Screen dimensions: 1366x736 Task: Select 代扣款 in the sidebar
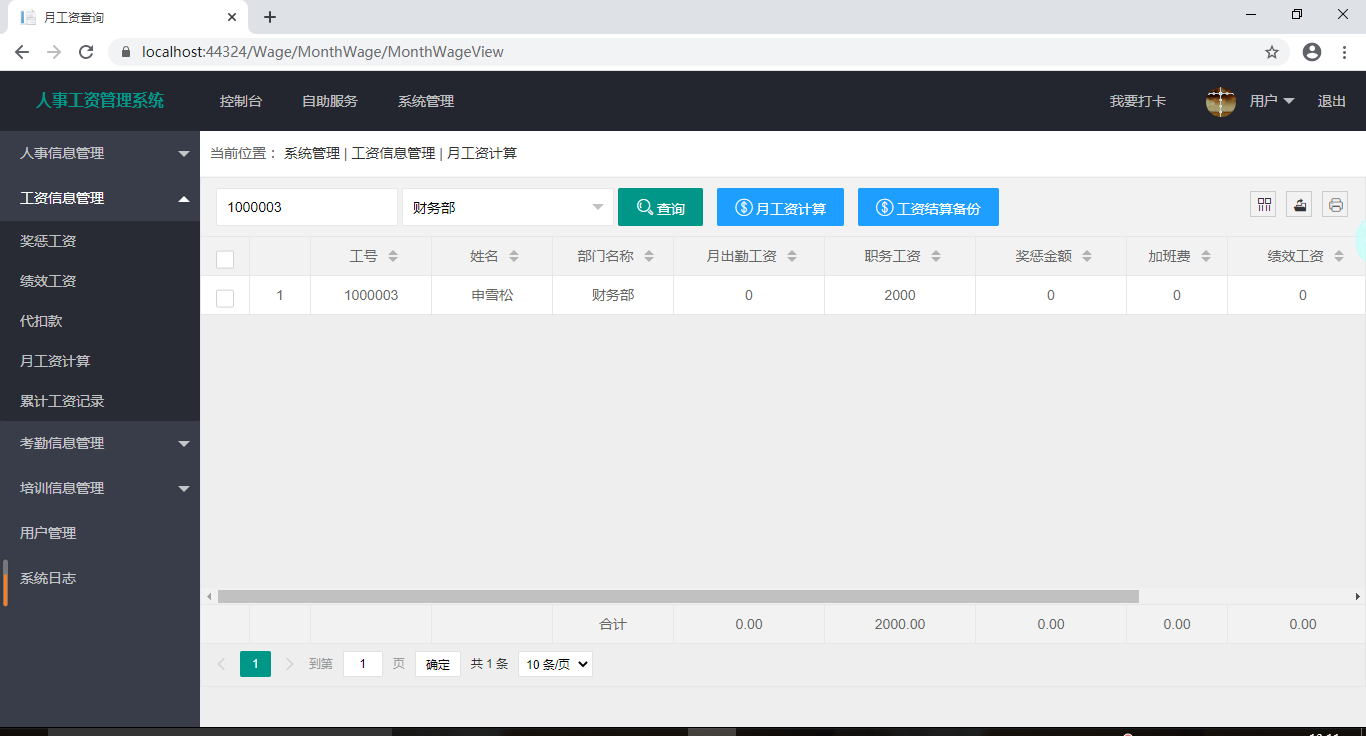point(100,321)
